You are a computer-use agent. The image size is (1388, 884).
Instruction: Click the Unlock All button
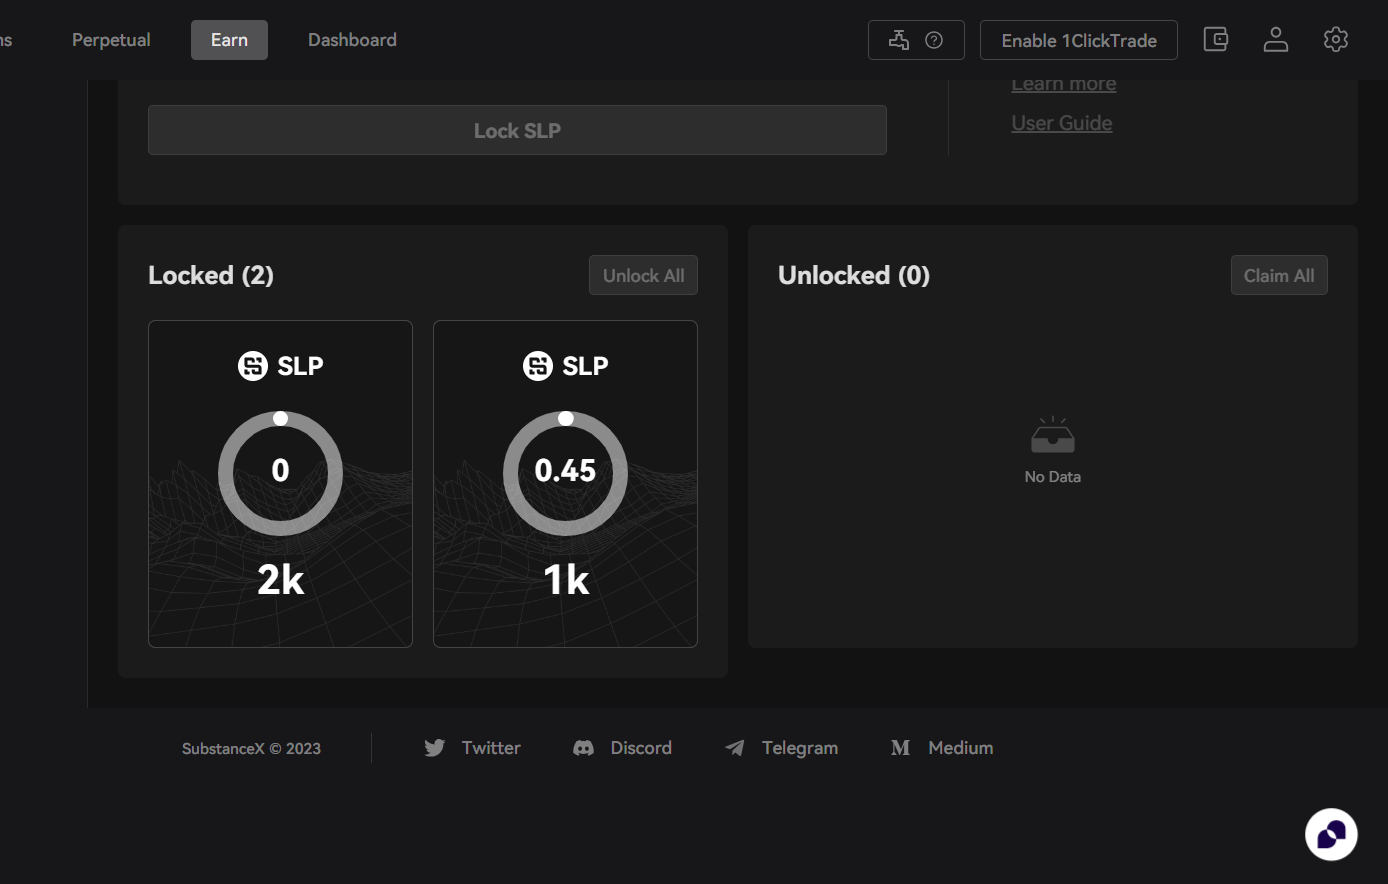pos(643,275)
